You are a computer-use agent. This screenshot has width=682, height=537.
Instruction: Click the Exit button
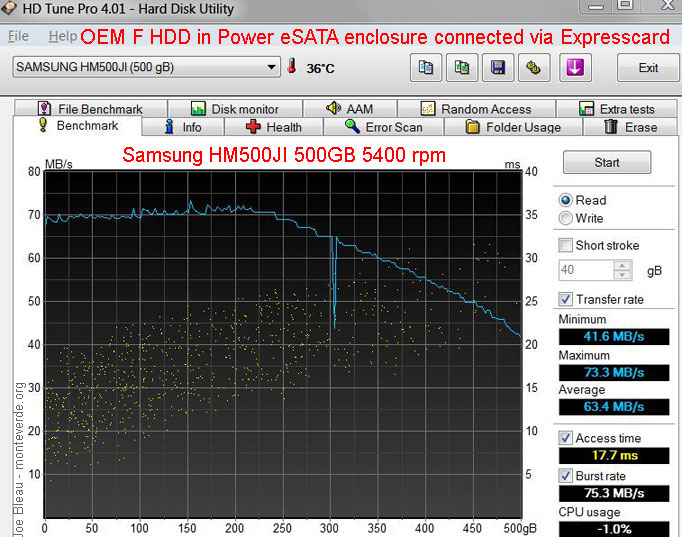coord(648,67)
